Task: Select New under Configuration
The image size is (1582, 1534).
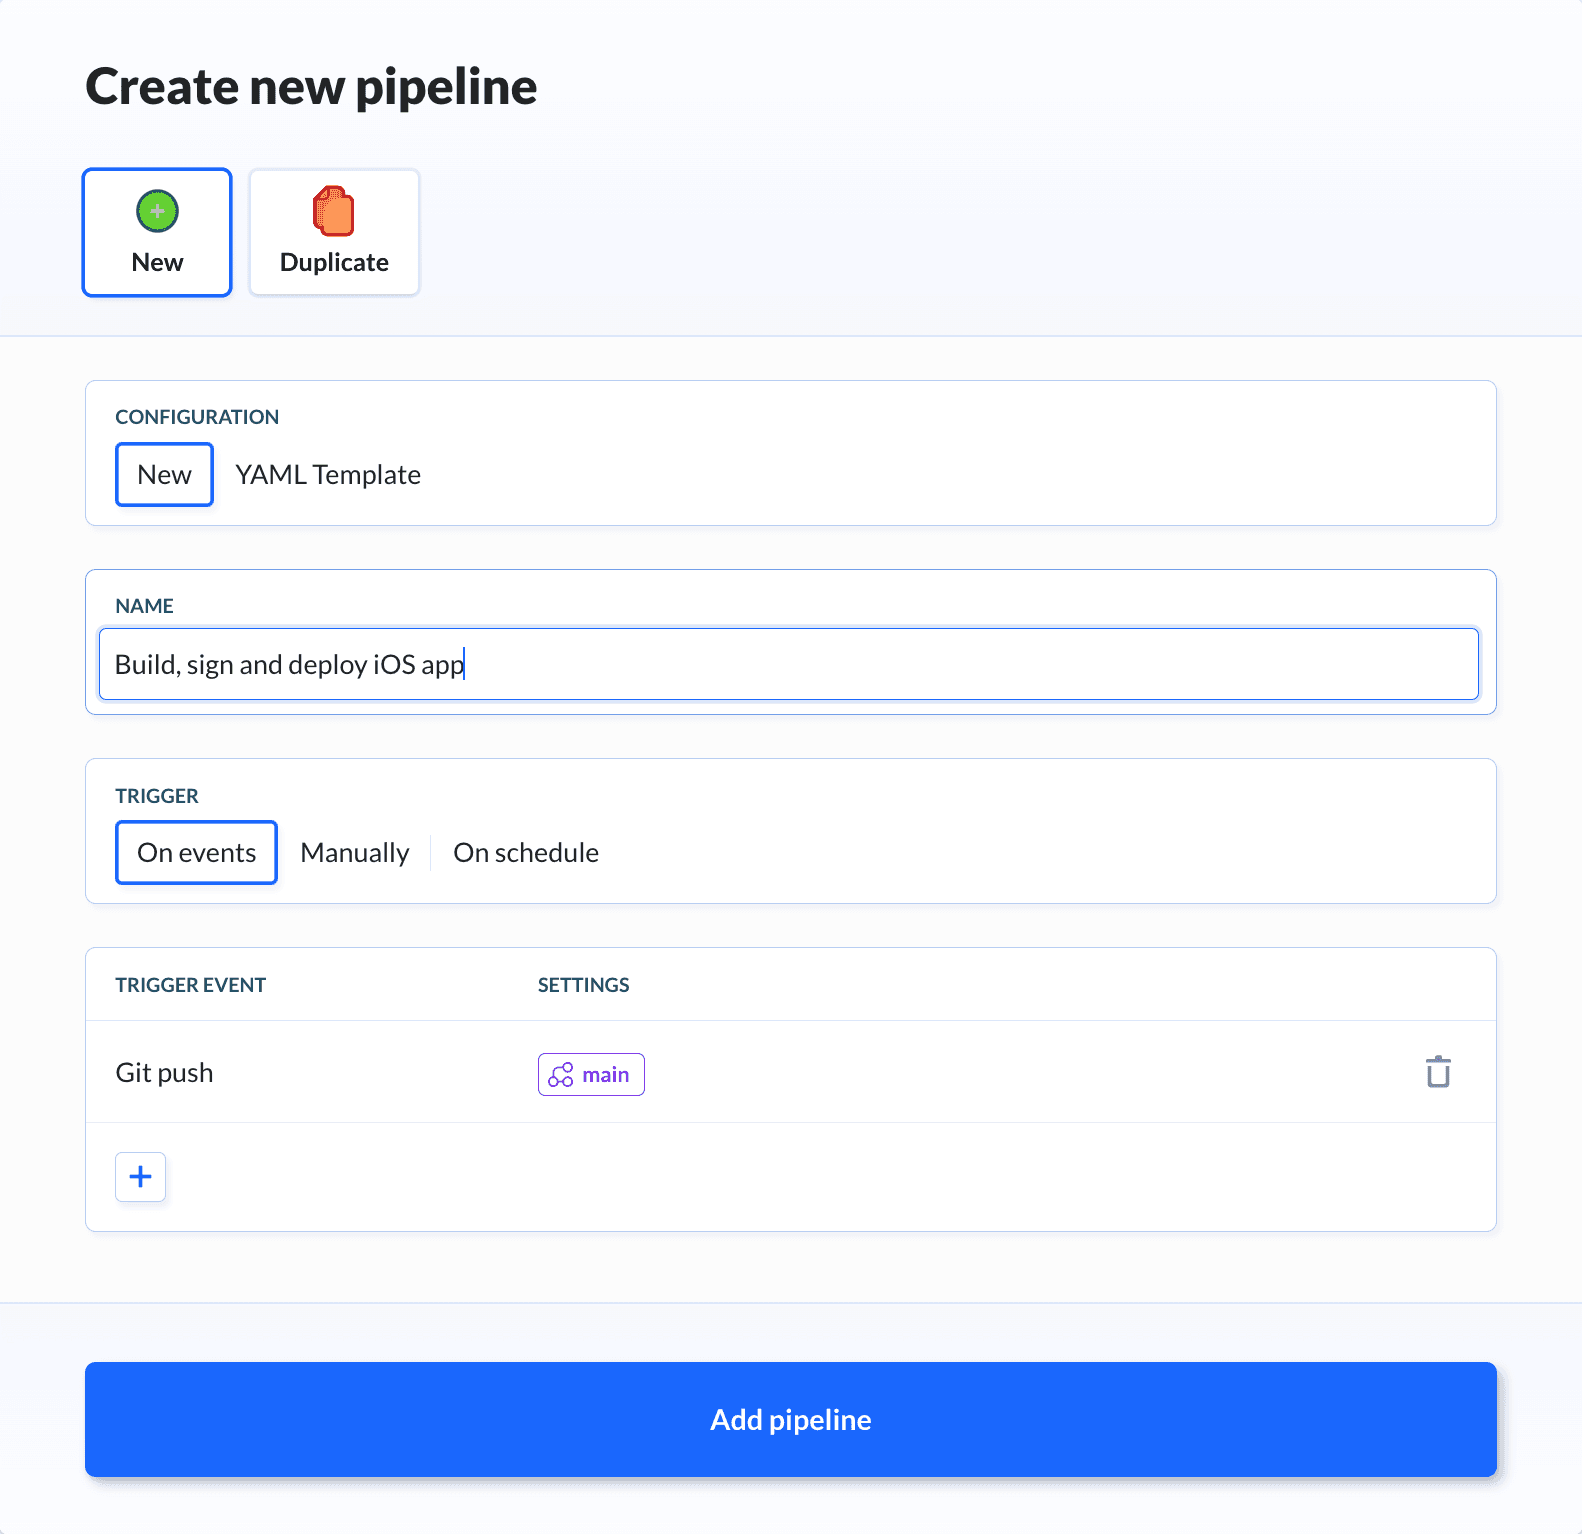Action: pyautogui.click(x=164, y=474)
